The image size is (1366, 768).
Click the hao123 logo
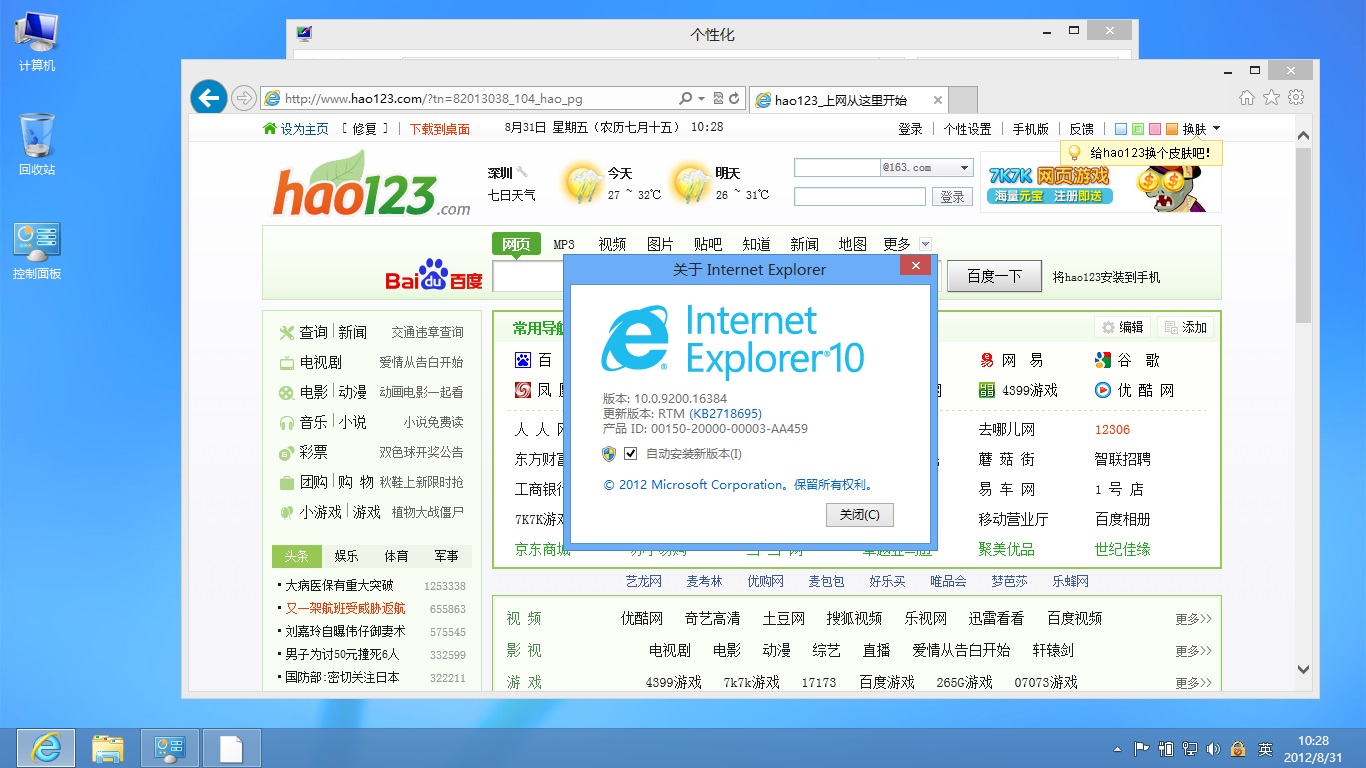point(371,185)
